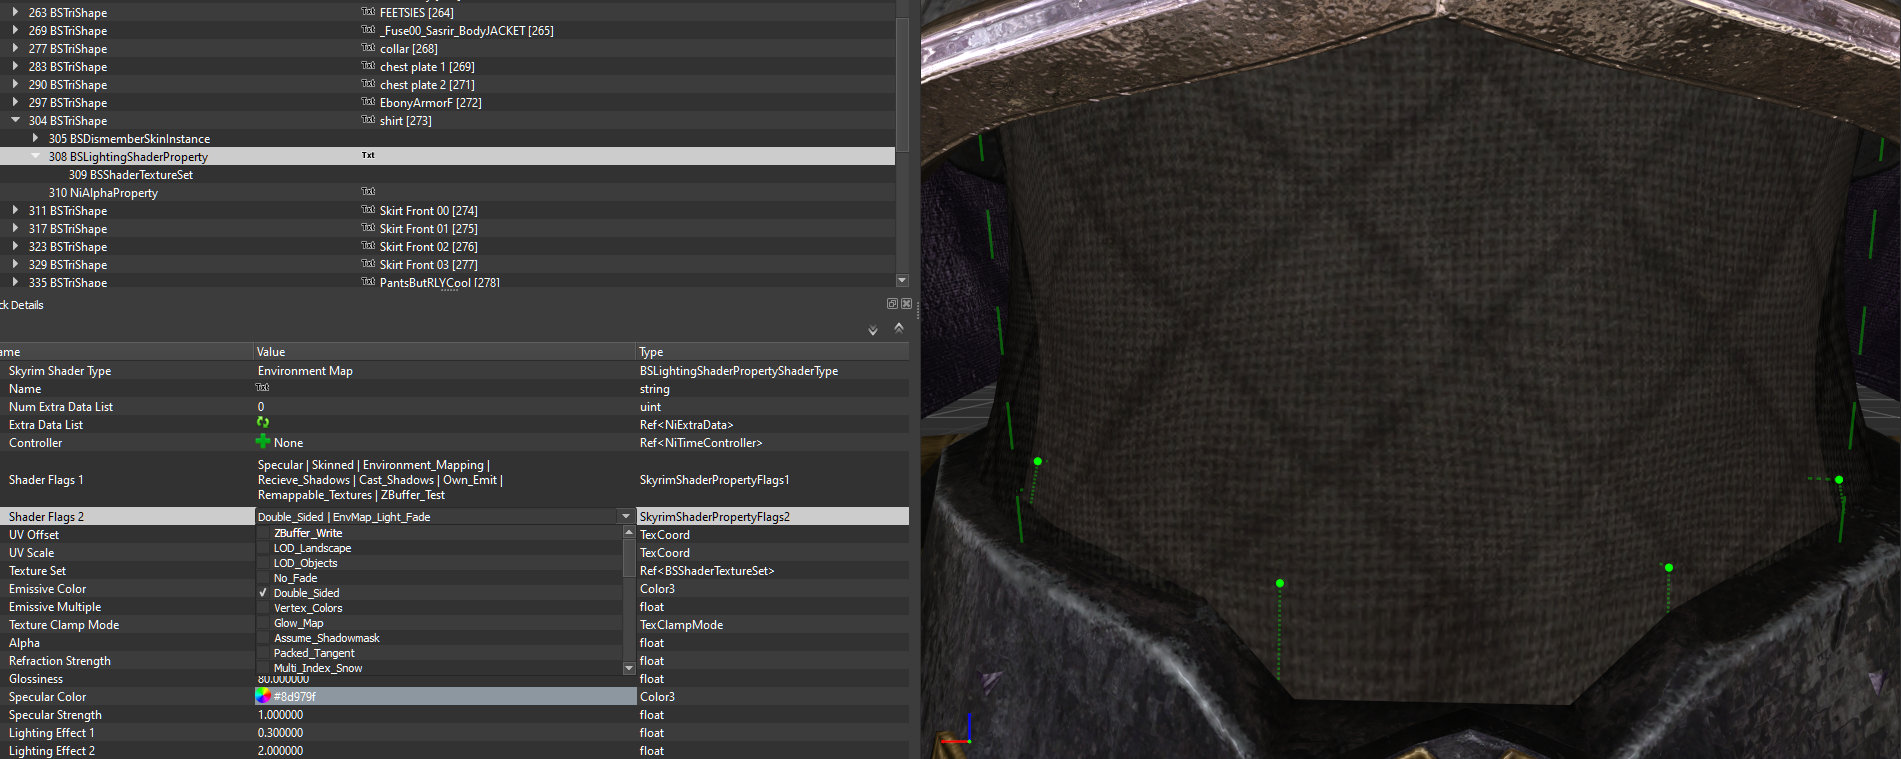Viewport: 1901px width, 759px height.
Task: Click the Txt icon in the NiAlphaProperty row
Action: tap(368, 192)
